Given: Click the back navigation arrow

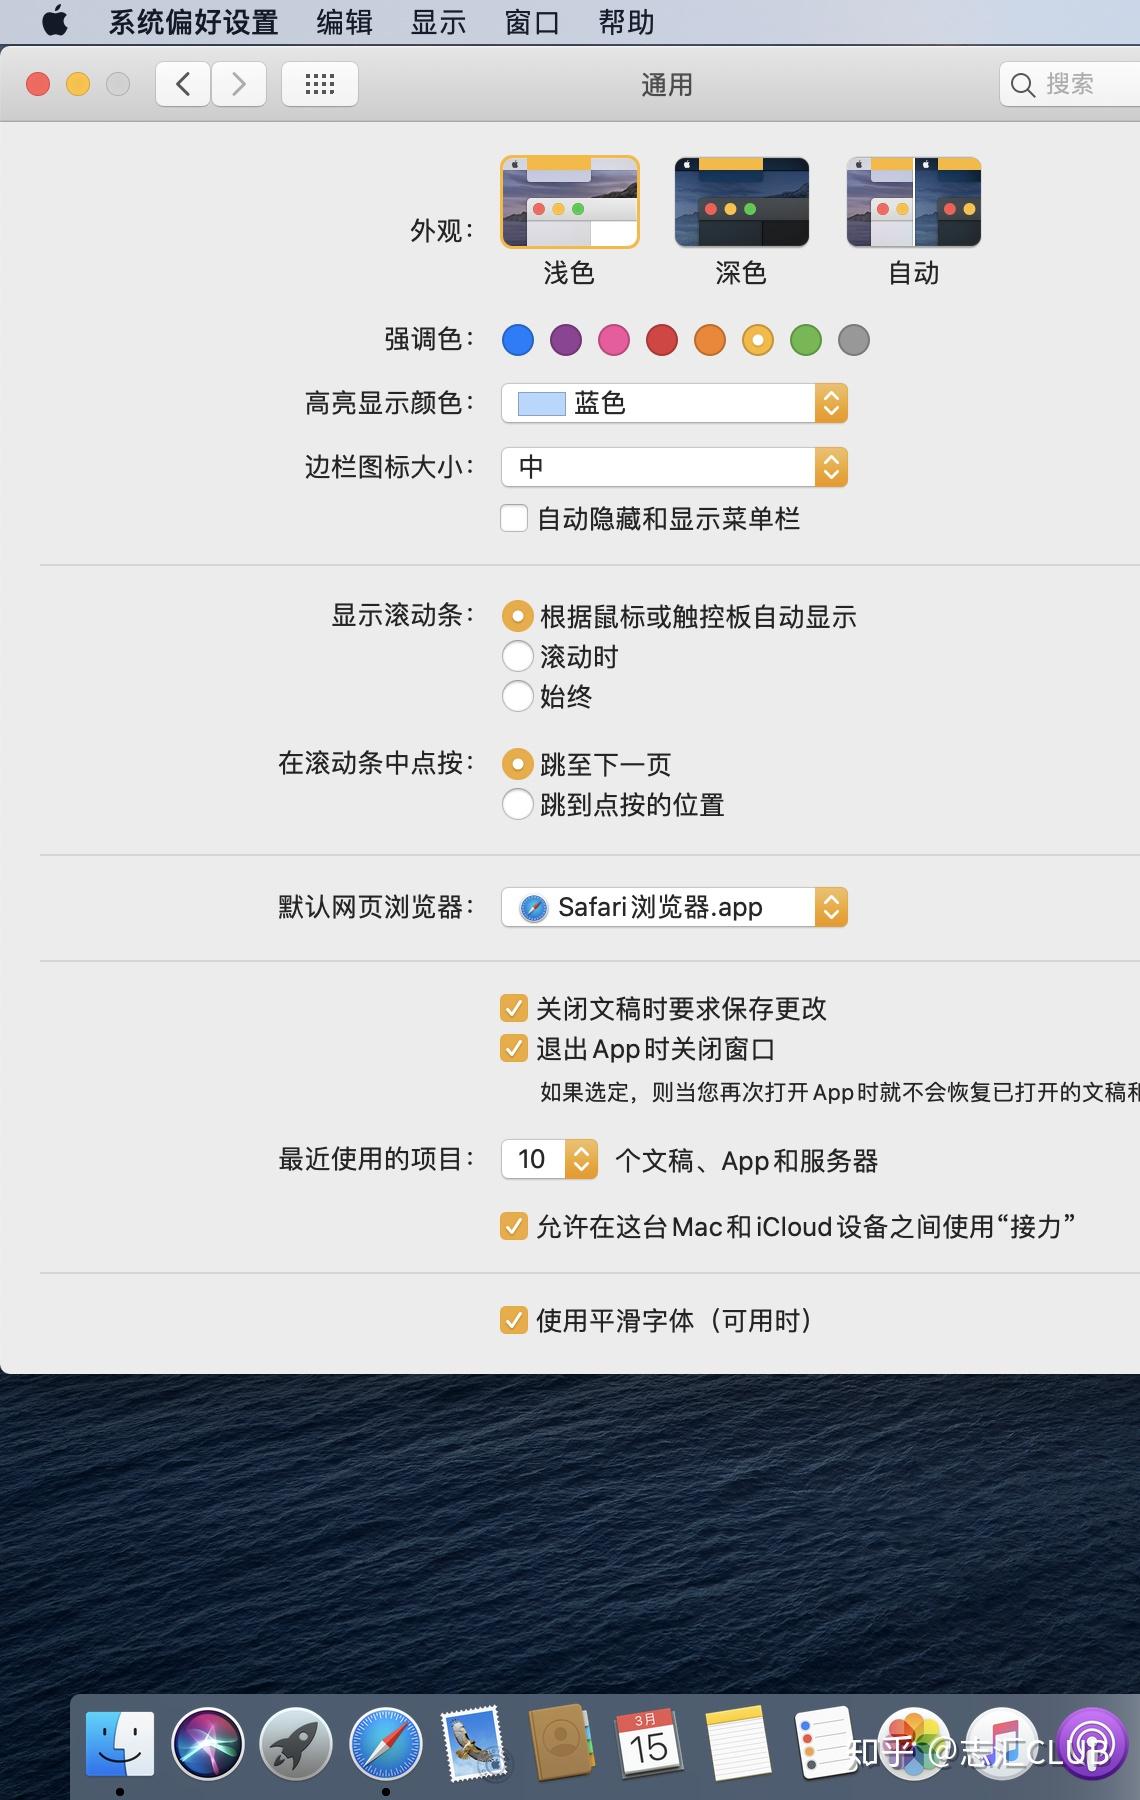Looking at the screenshot, I should coord(182,84).
